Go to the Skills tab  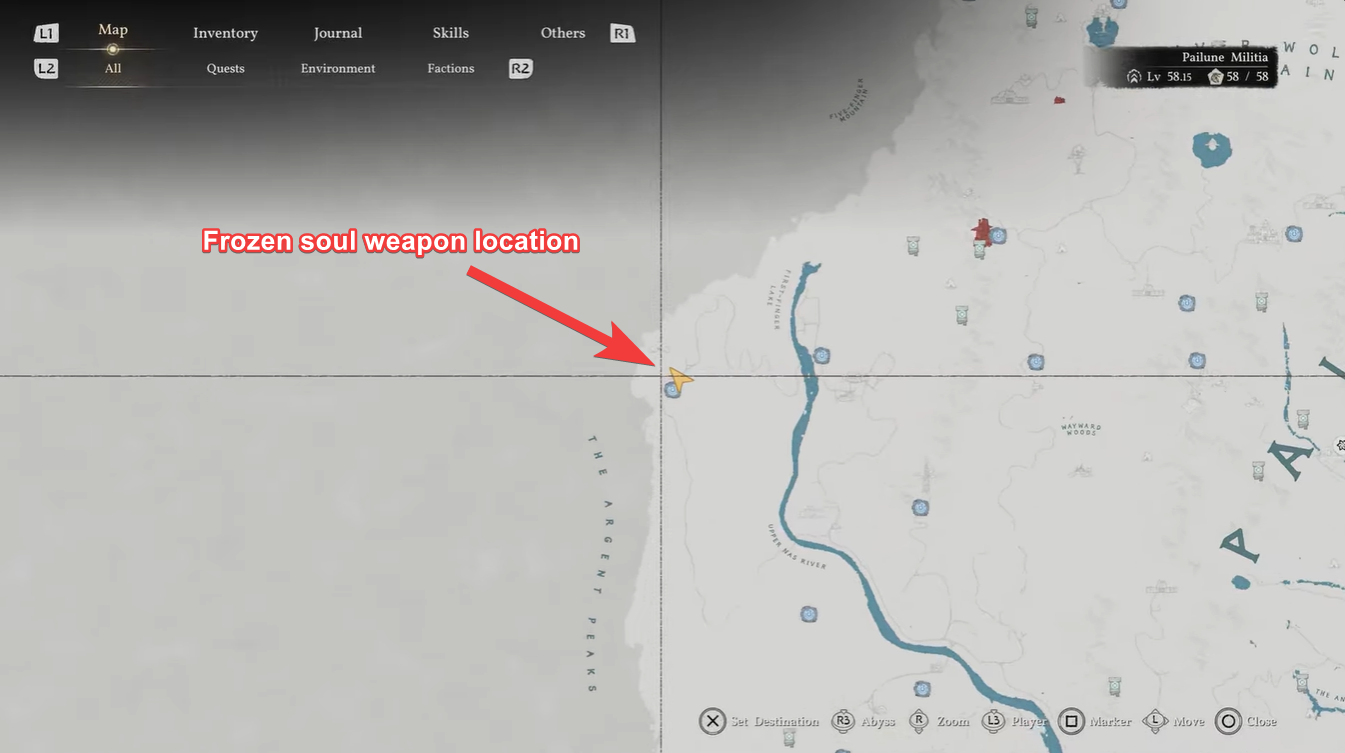[451, 33]
